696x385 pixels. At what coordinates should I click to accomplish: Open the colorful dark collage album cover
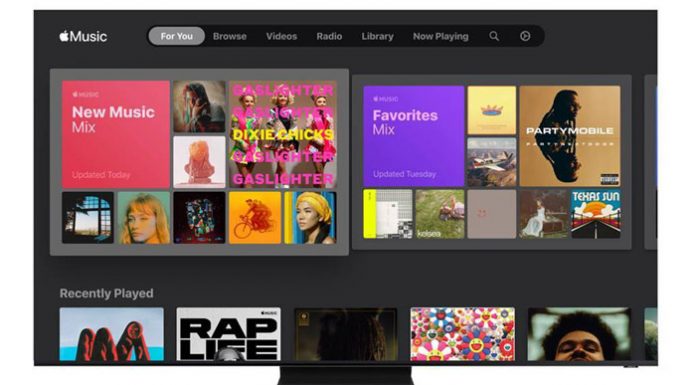(x=199, y=218)
